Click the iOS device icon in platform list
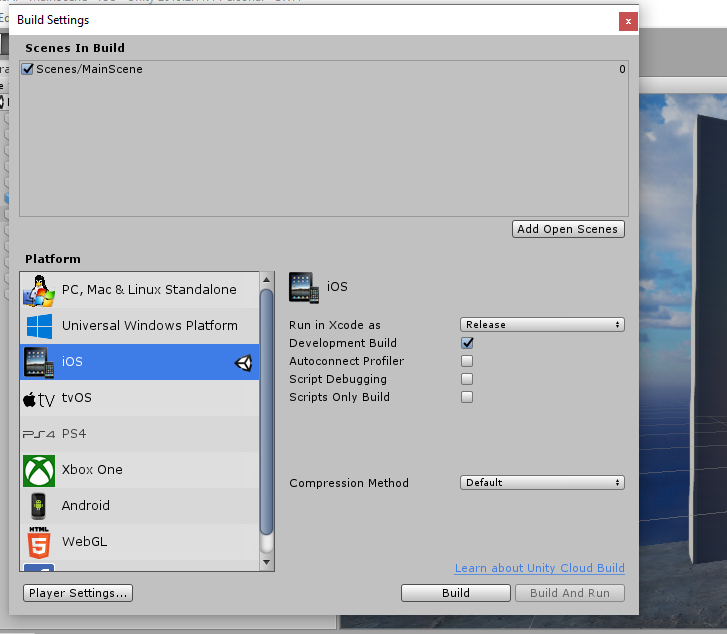The image size is (727, 634). click(39, 362)
